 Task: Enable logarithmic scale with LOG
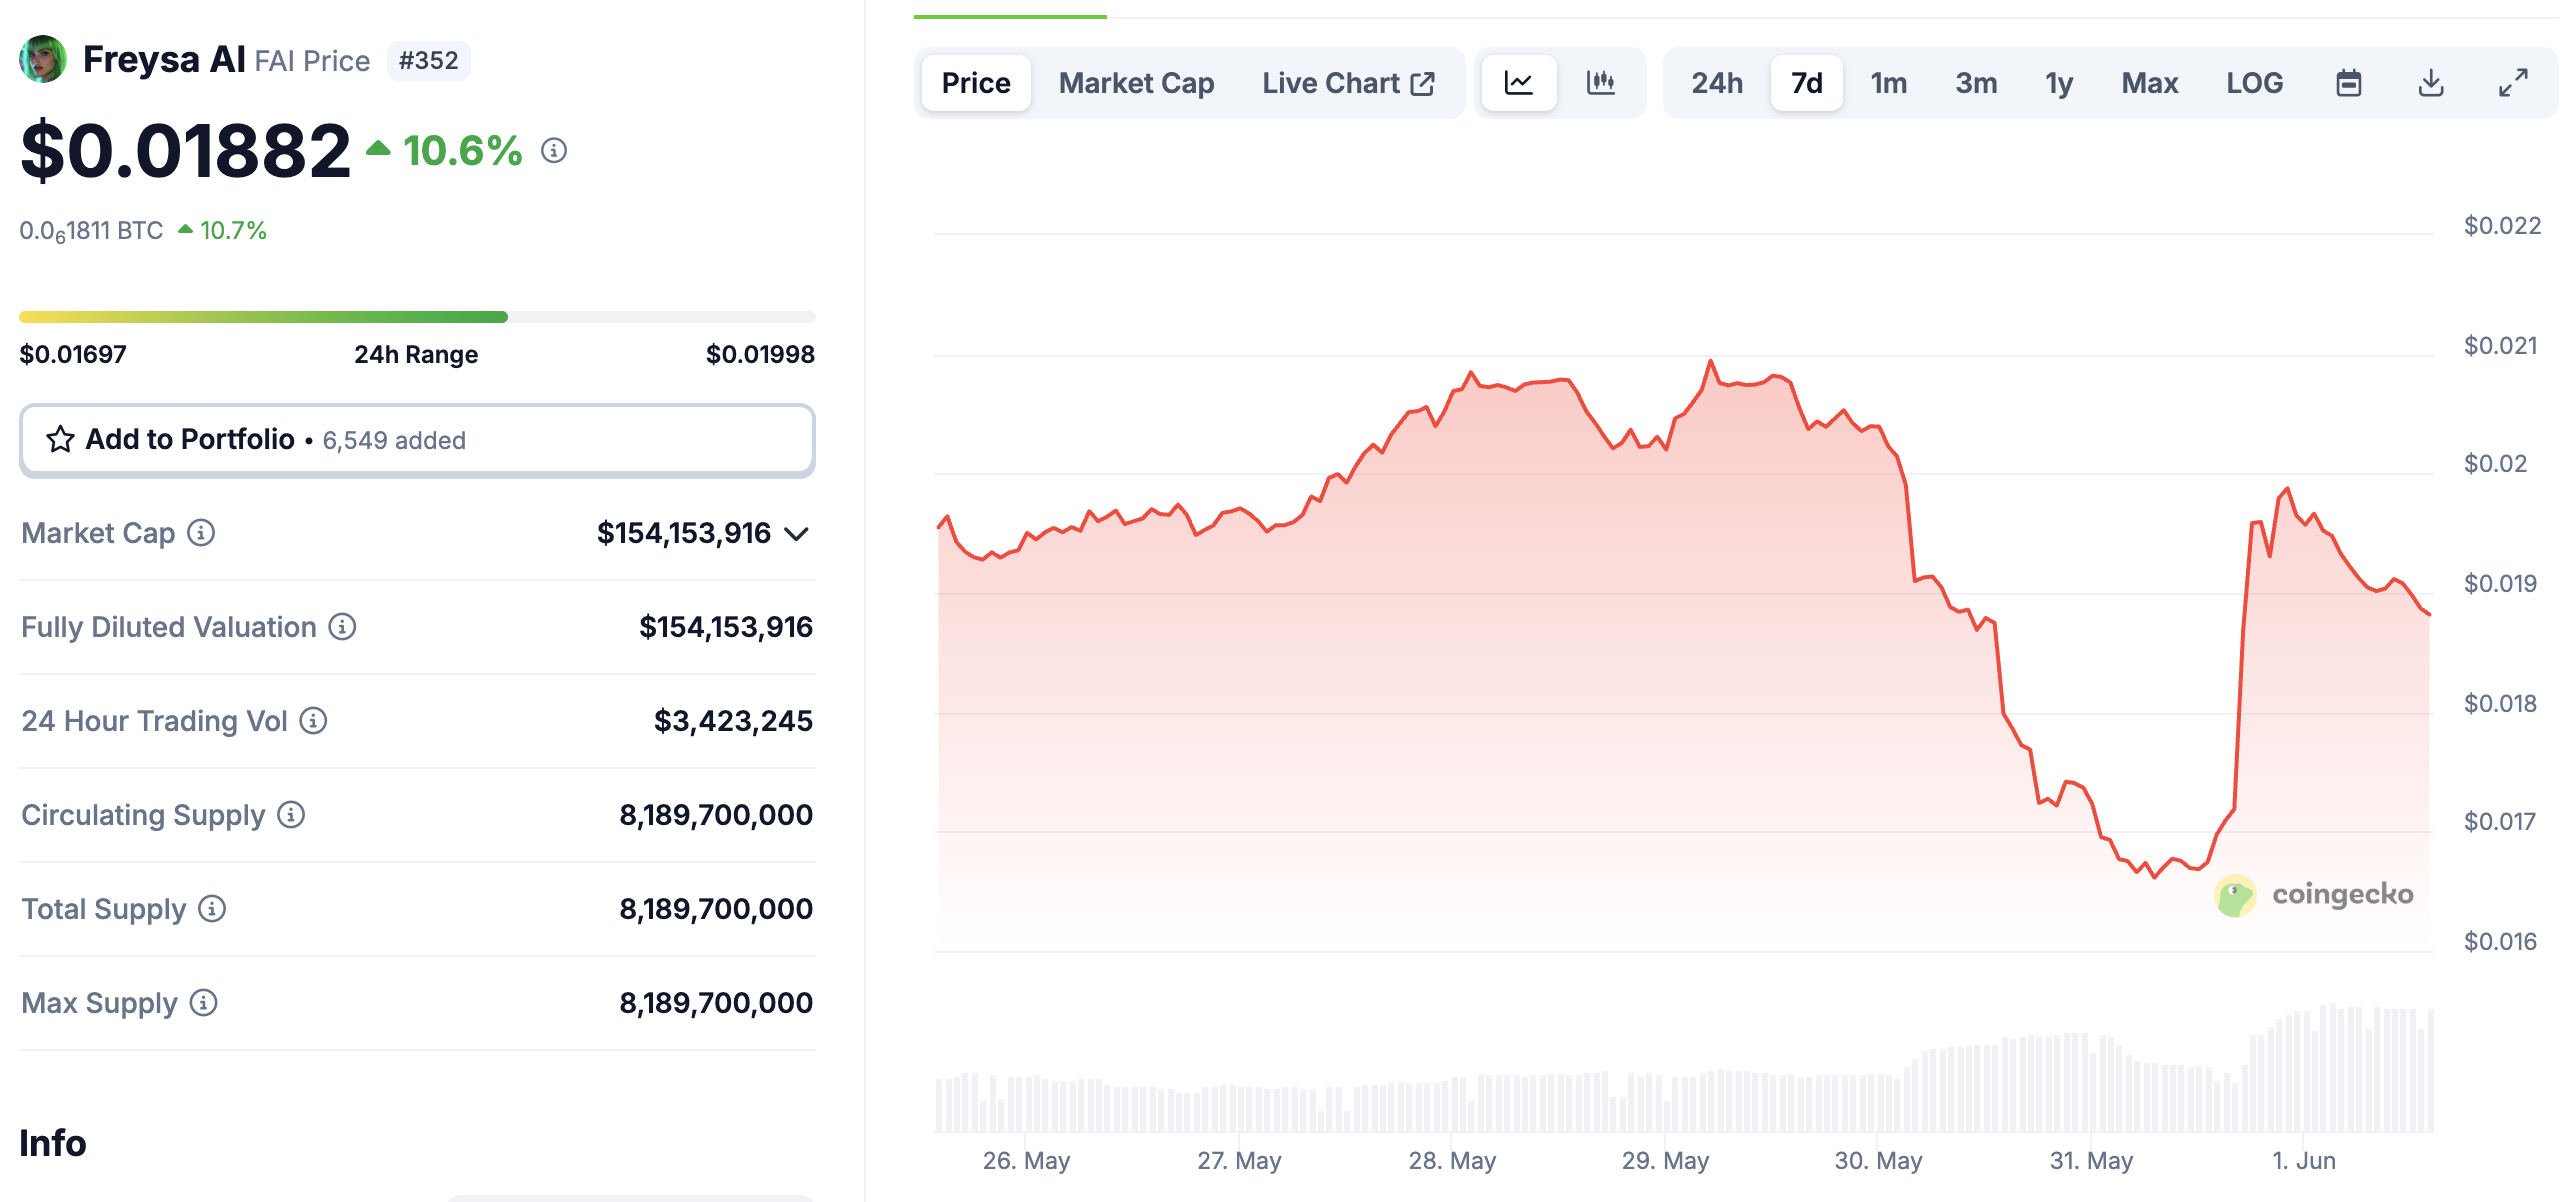2253,83
